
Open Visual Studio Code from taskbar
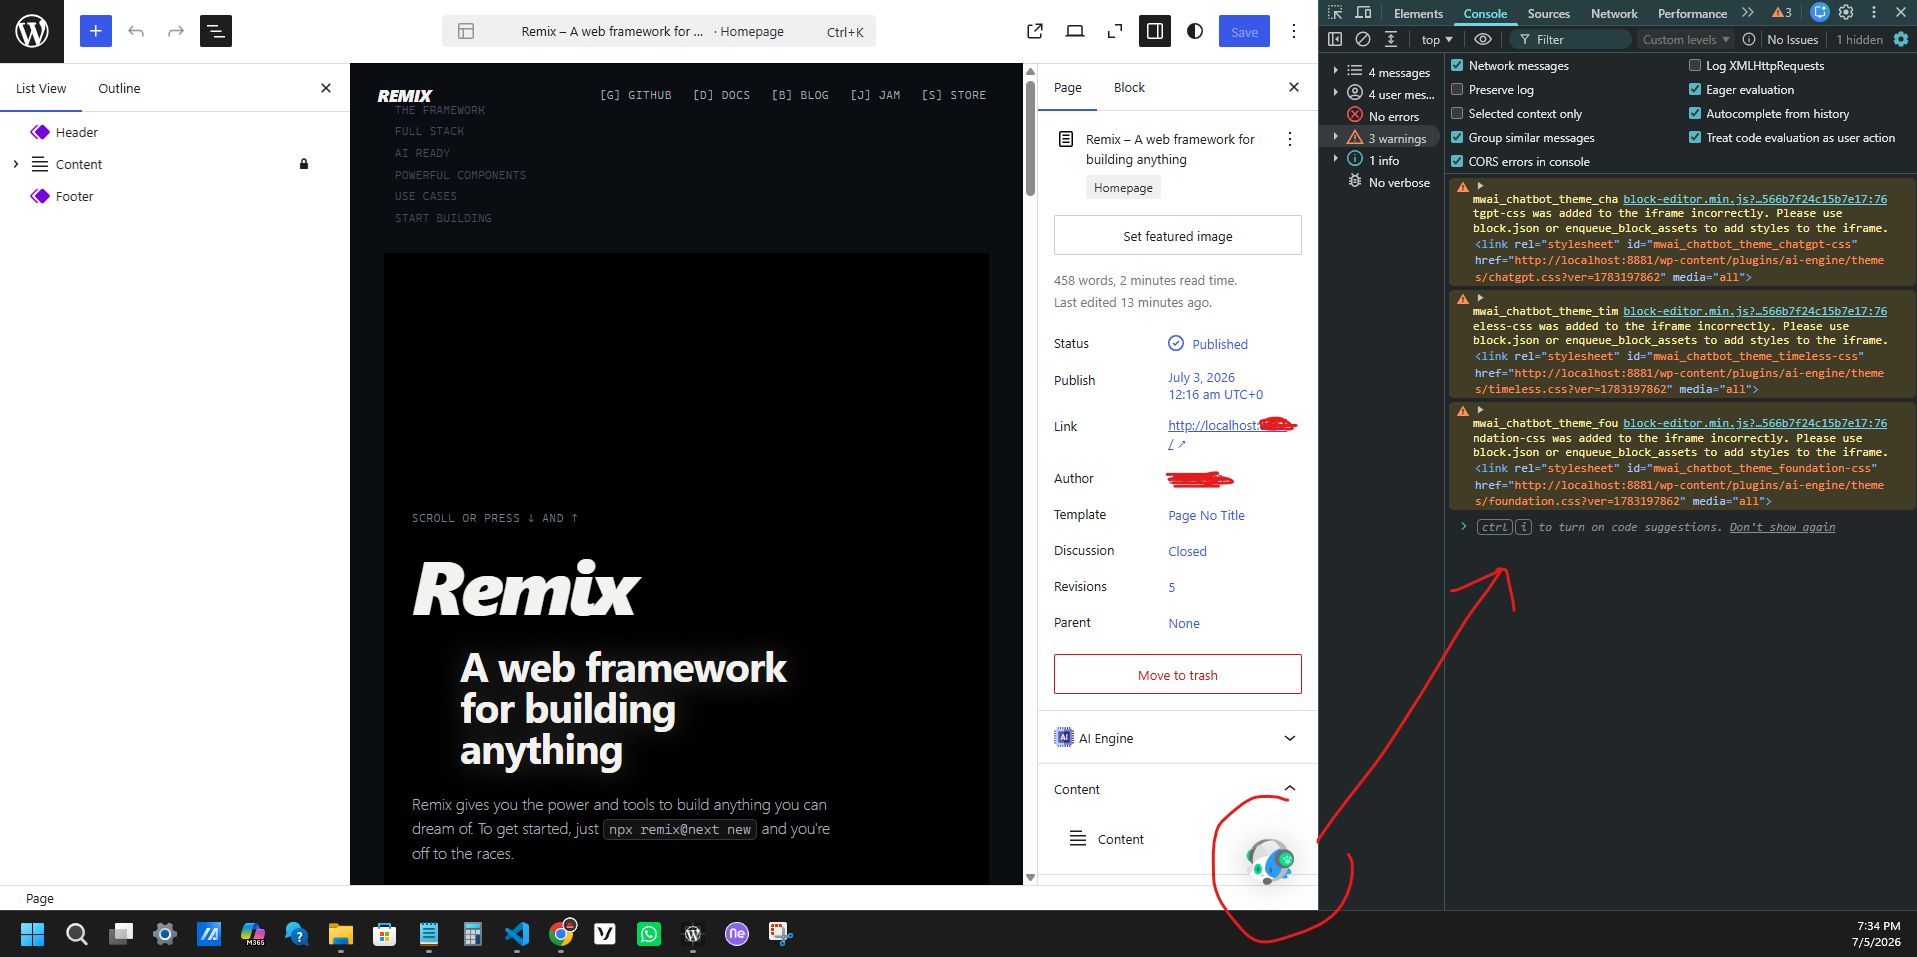click(517, 934)
